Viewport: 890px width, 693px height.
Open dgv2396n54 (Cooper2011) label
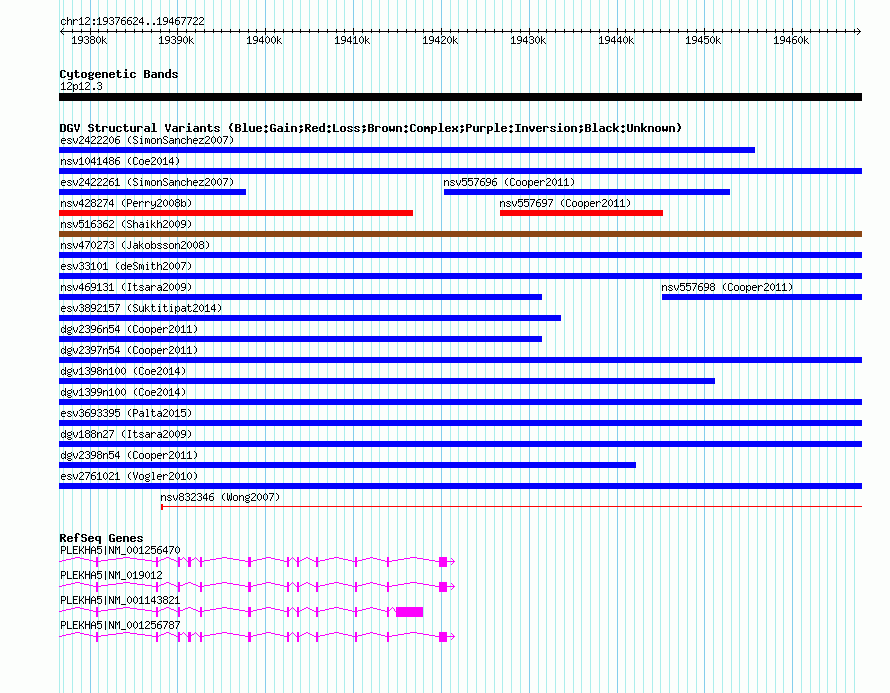(129, 329)
